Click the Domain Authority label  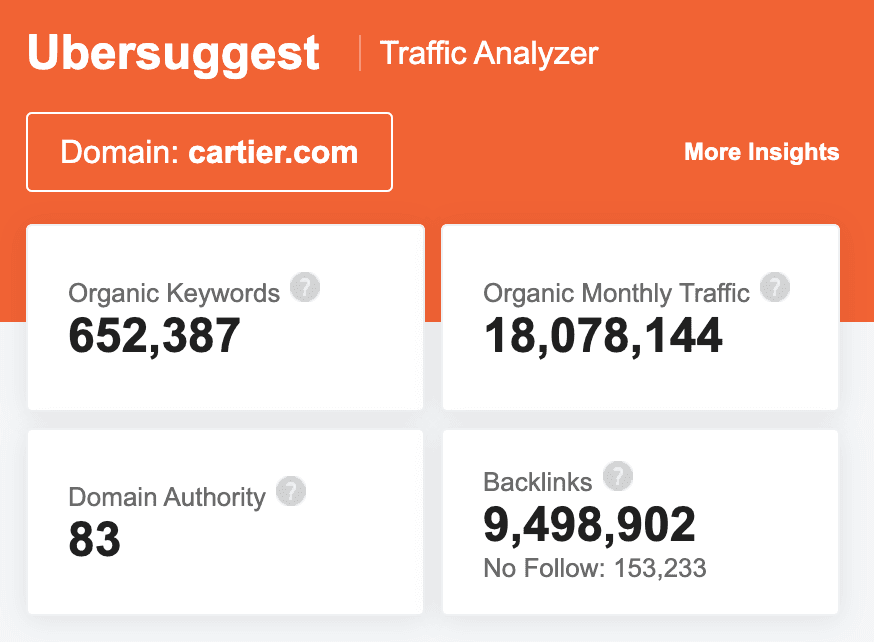coord(167,497)
